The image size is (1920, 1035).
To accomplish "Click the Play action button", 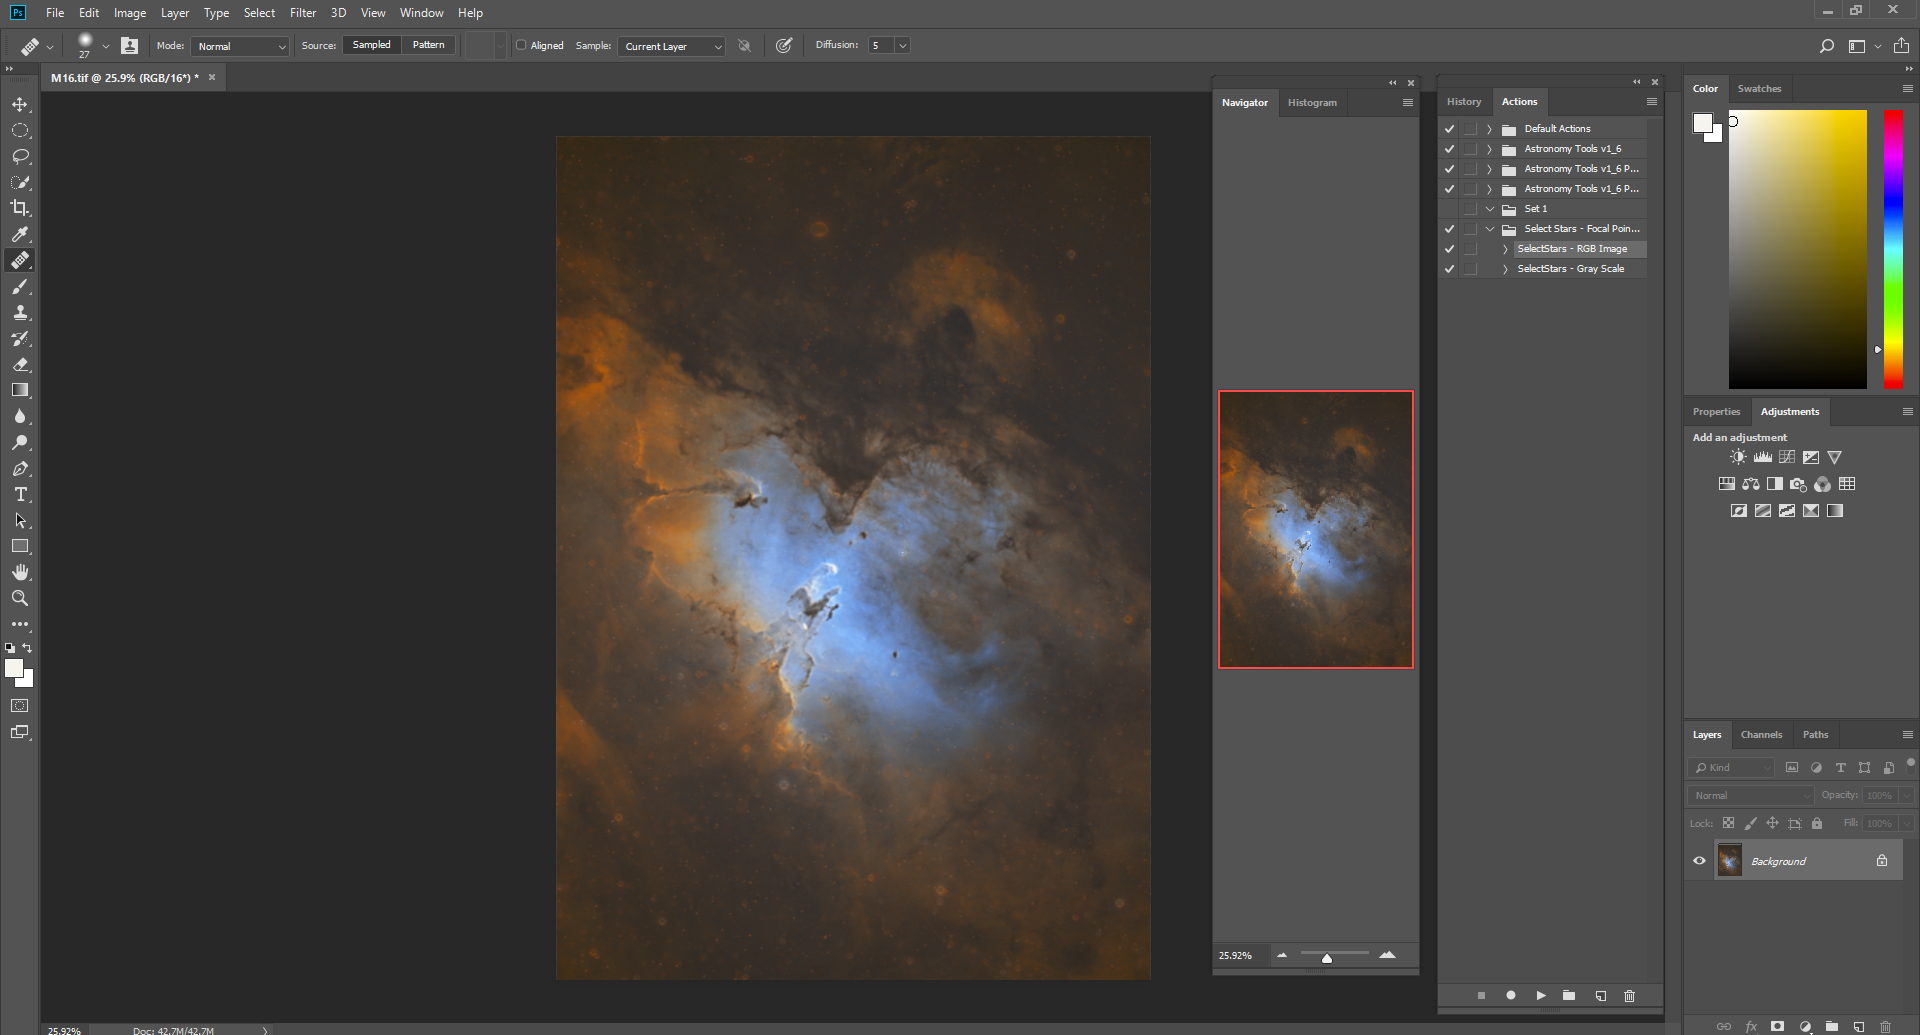I will tap(1541, 996).
